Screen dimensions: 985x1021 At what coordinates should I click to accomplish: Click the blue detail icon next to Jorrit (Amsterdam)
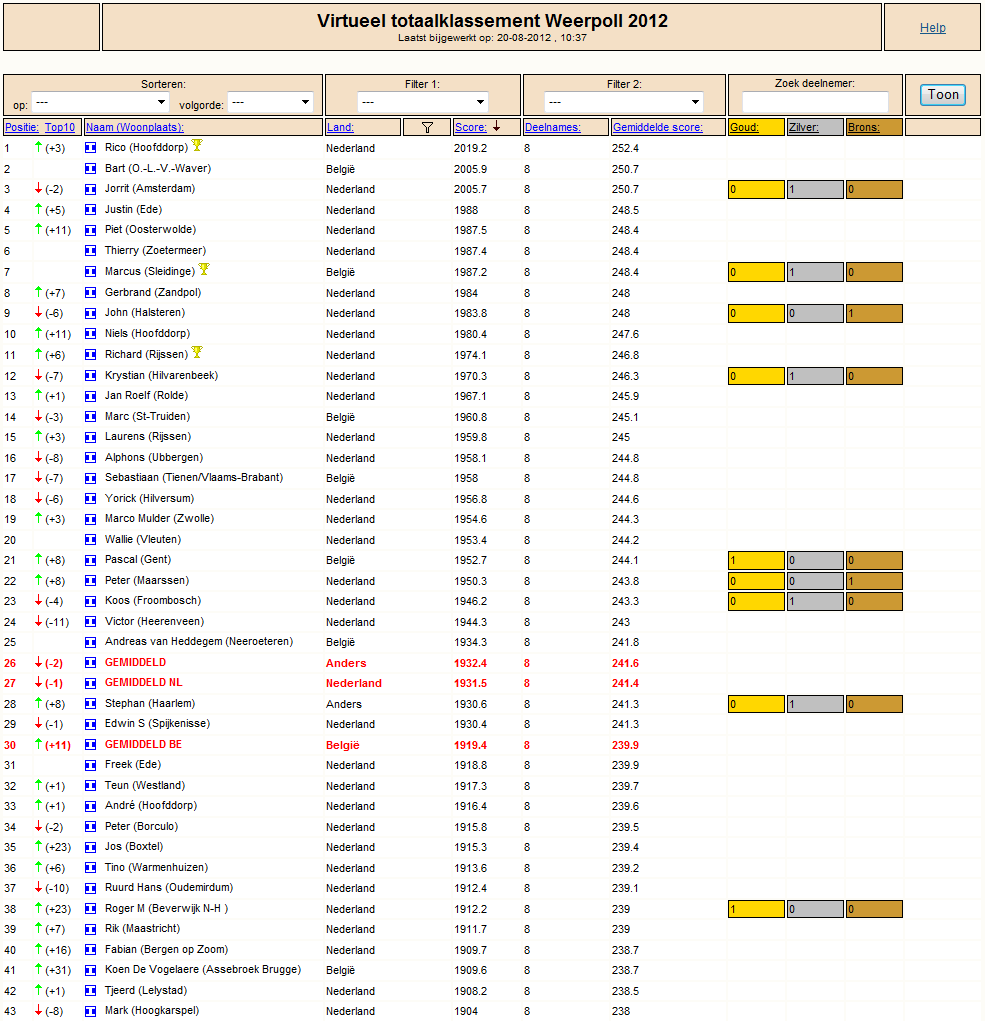click(x=90, y=189)
